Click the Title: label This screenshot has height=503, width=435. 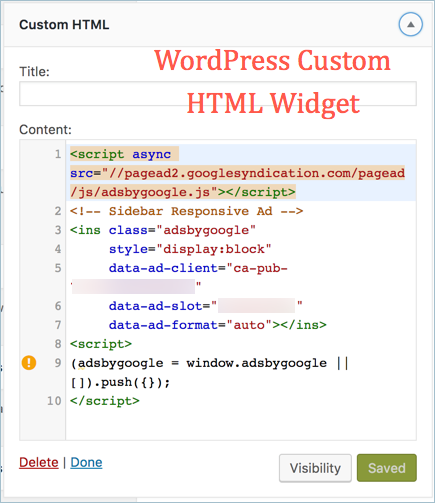pos(34,72)
